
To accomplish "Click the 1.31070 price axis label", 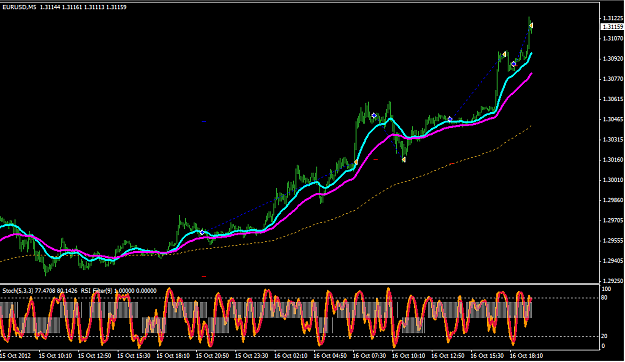I will click(613, 38).
